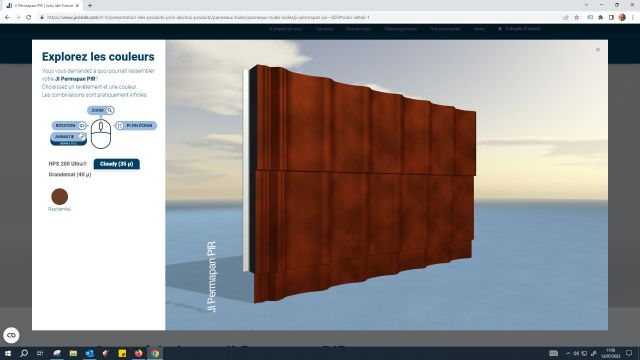Open the language selector in the site header

(x=519, y=29)
